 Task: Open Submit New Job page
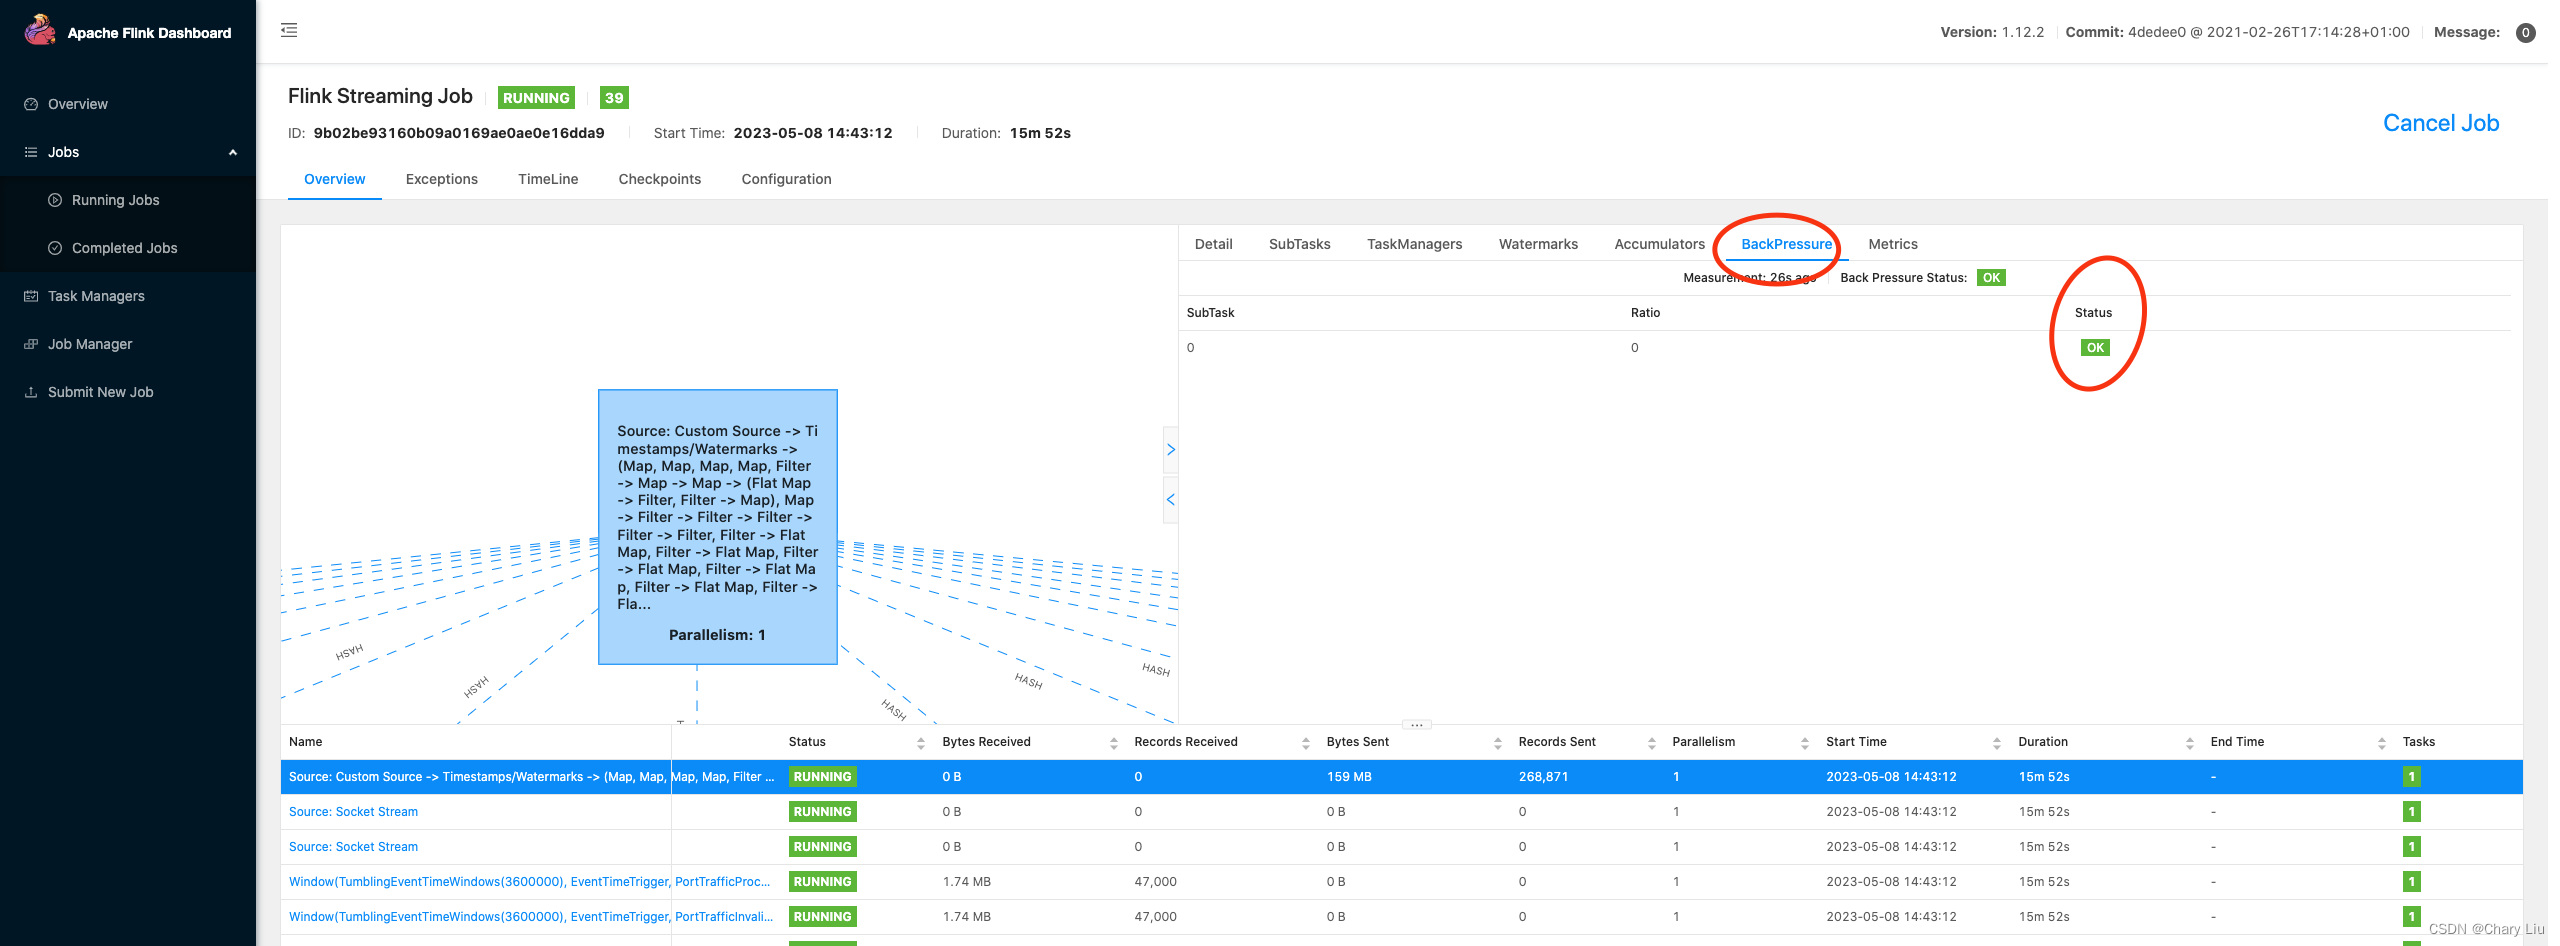[100, 392]
